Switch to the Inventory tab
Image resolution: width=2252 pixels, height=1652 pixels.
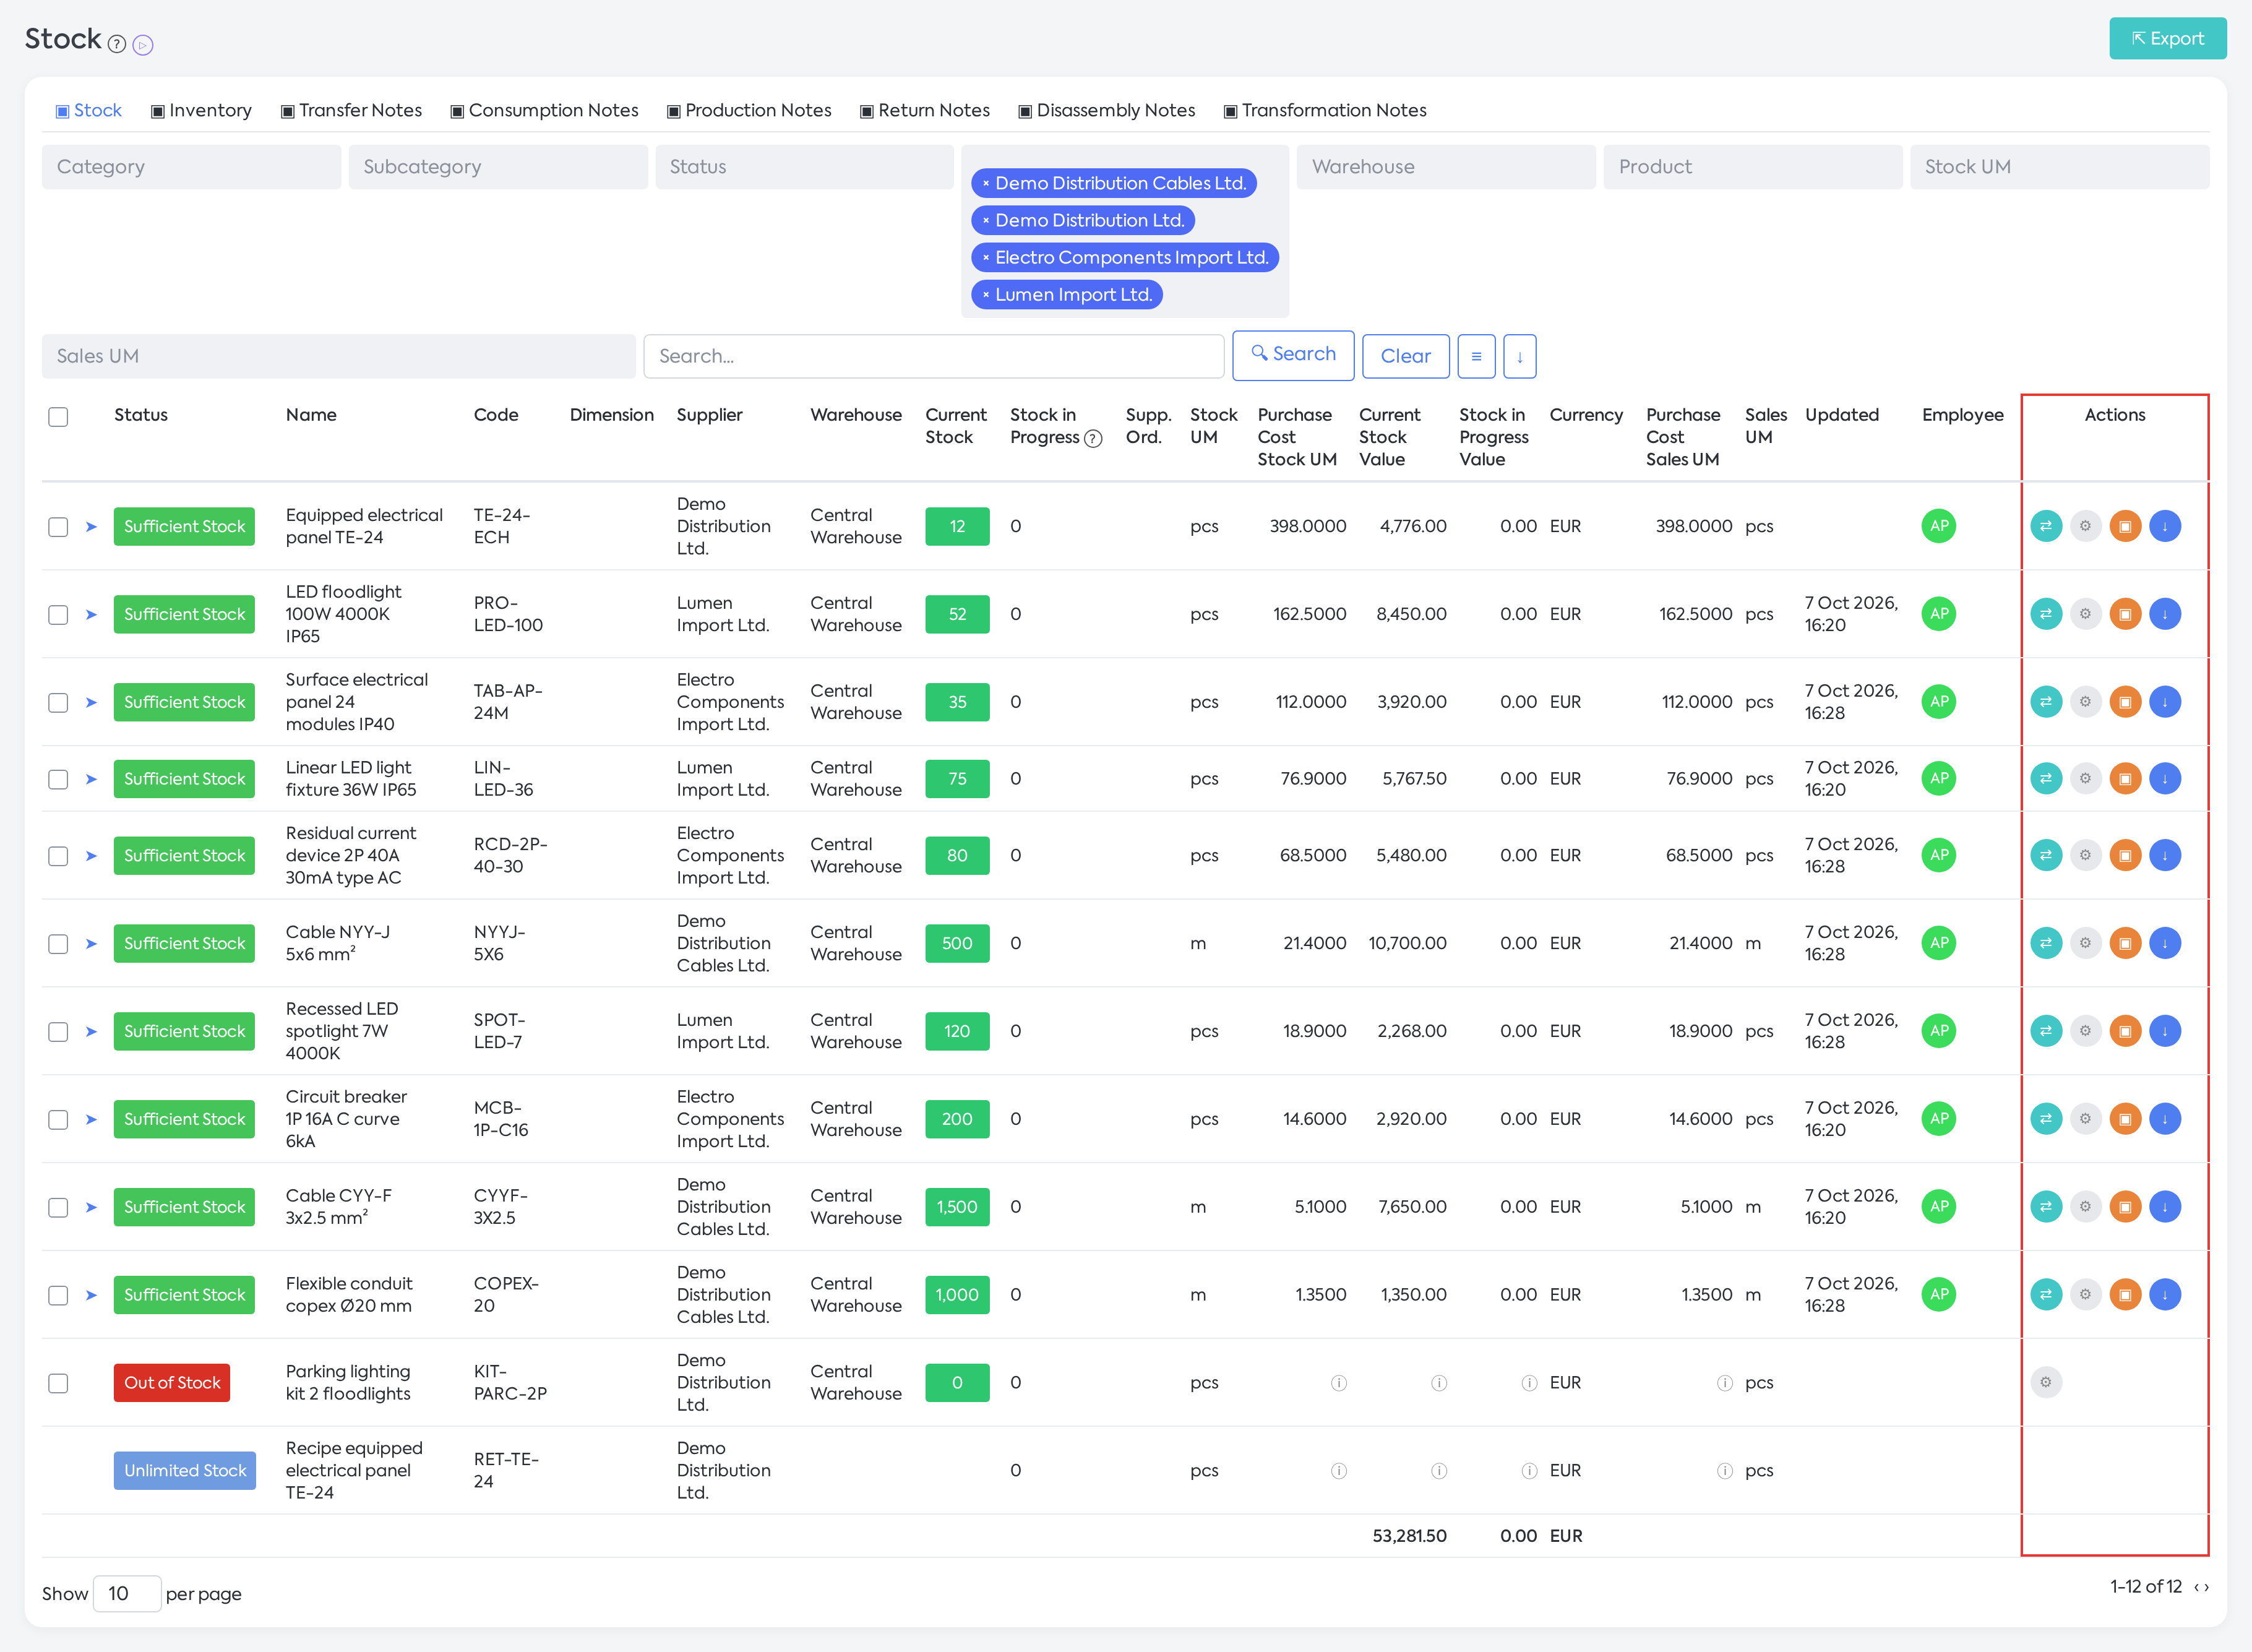pyautogui.click(x=201, y=110)
